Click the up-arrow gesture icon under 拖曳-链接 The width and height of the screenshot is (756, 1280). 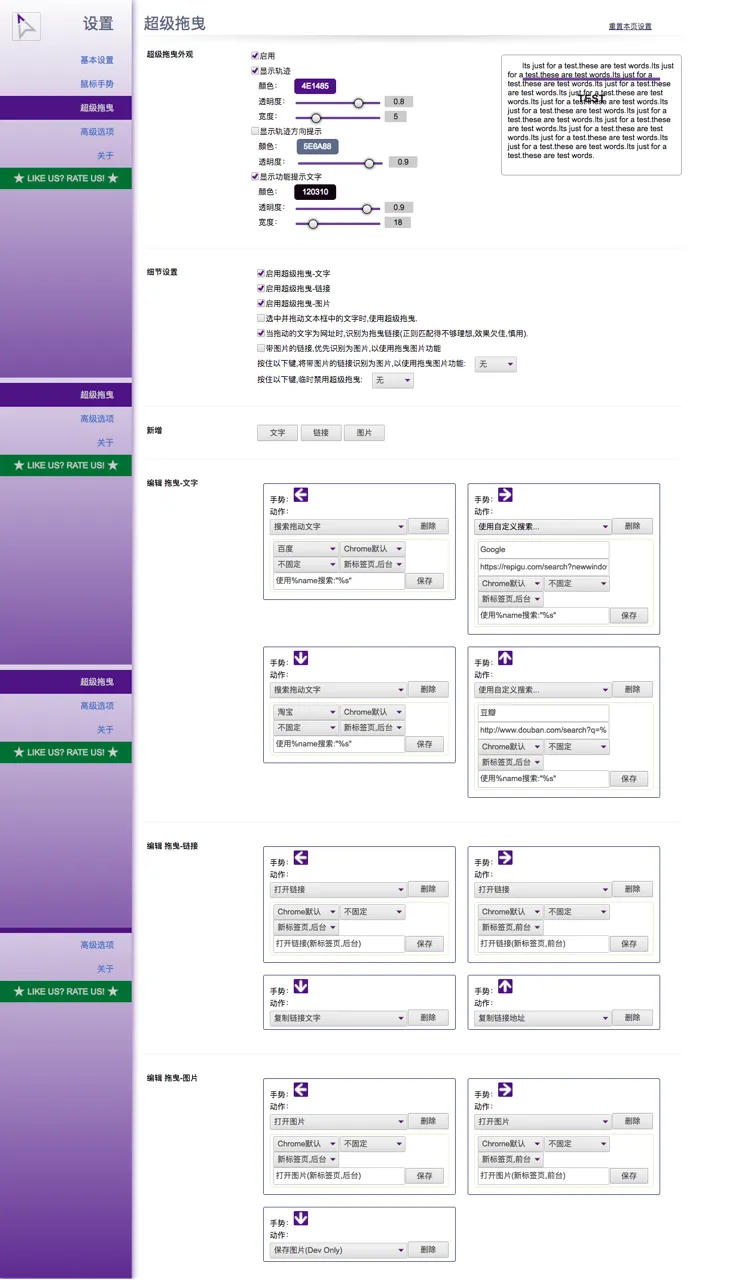505,987
